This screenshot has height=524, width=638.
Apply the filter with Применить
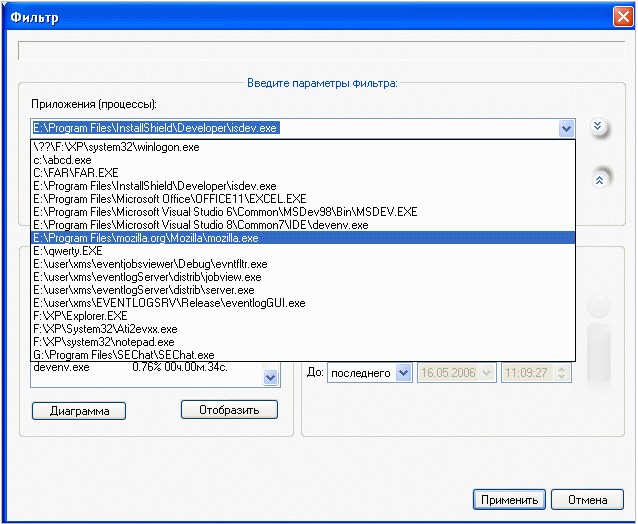tap(507, 500)
